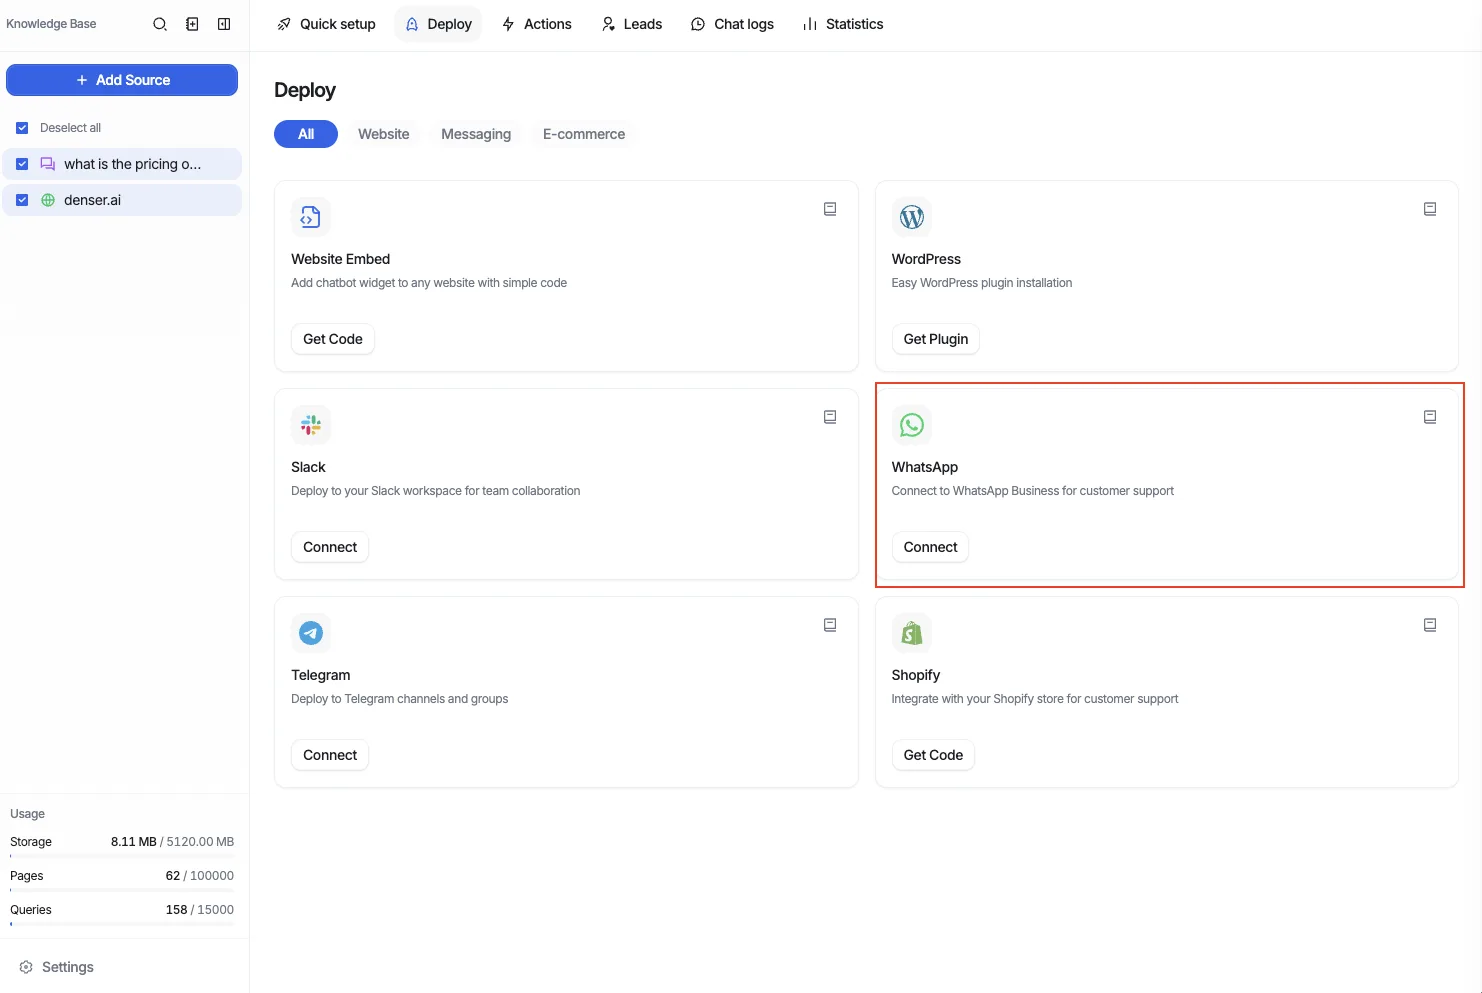Uncheck the denser.ai source checkbox
Image resolution: width=1482 pixels, height=993 pixels.
[x=22, y=200]
